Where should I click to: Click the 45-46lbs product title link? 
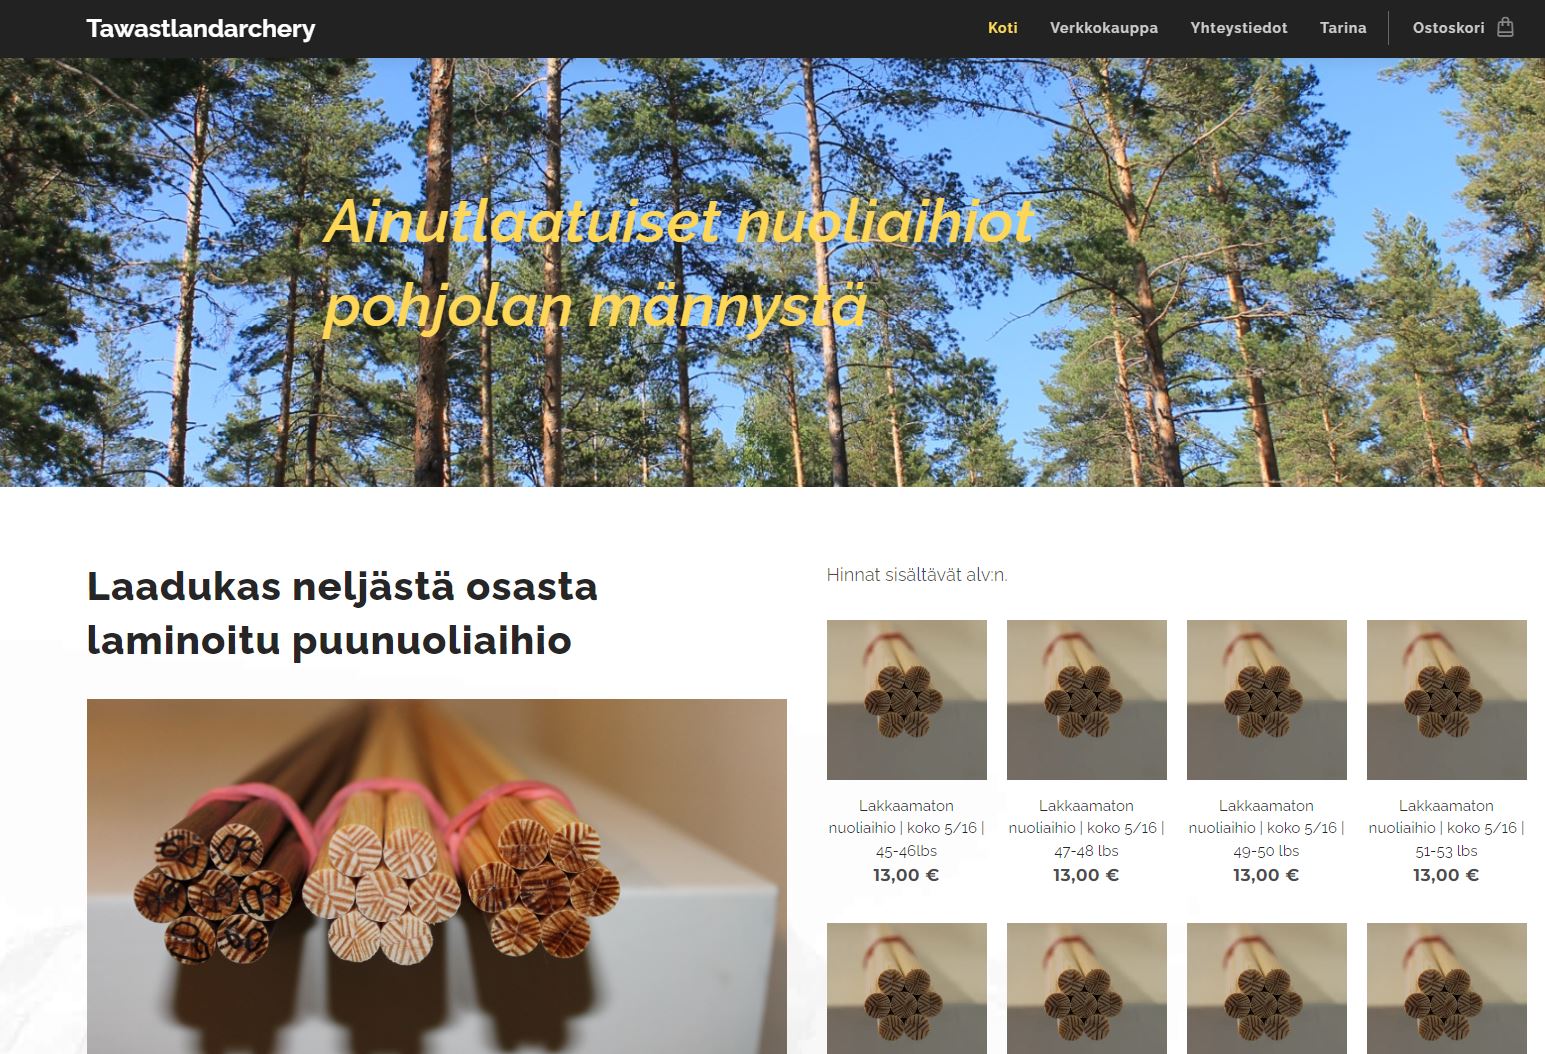[907, 828]
